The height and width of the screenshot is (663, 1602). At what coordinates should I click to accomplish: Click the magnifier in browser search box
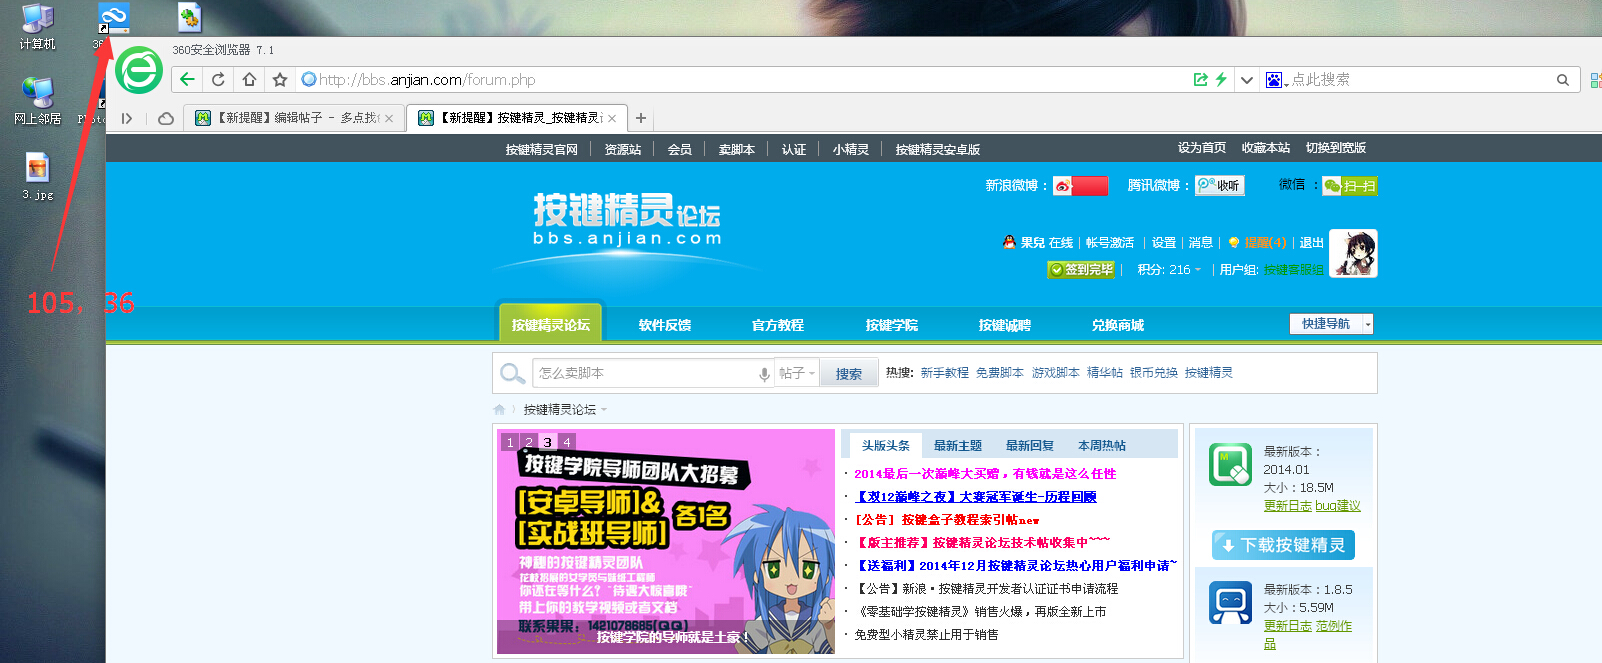click(x=1562, y=80)
